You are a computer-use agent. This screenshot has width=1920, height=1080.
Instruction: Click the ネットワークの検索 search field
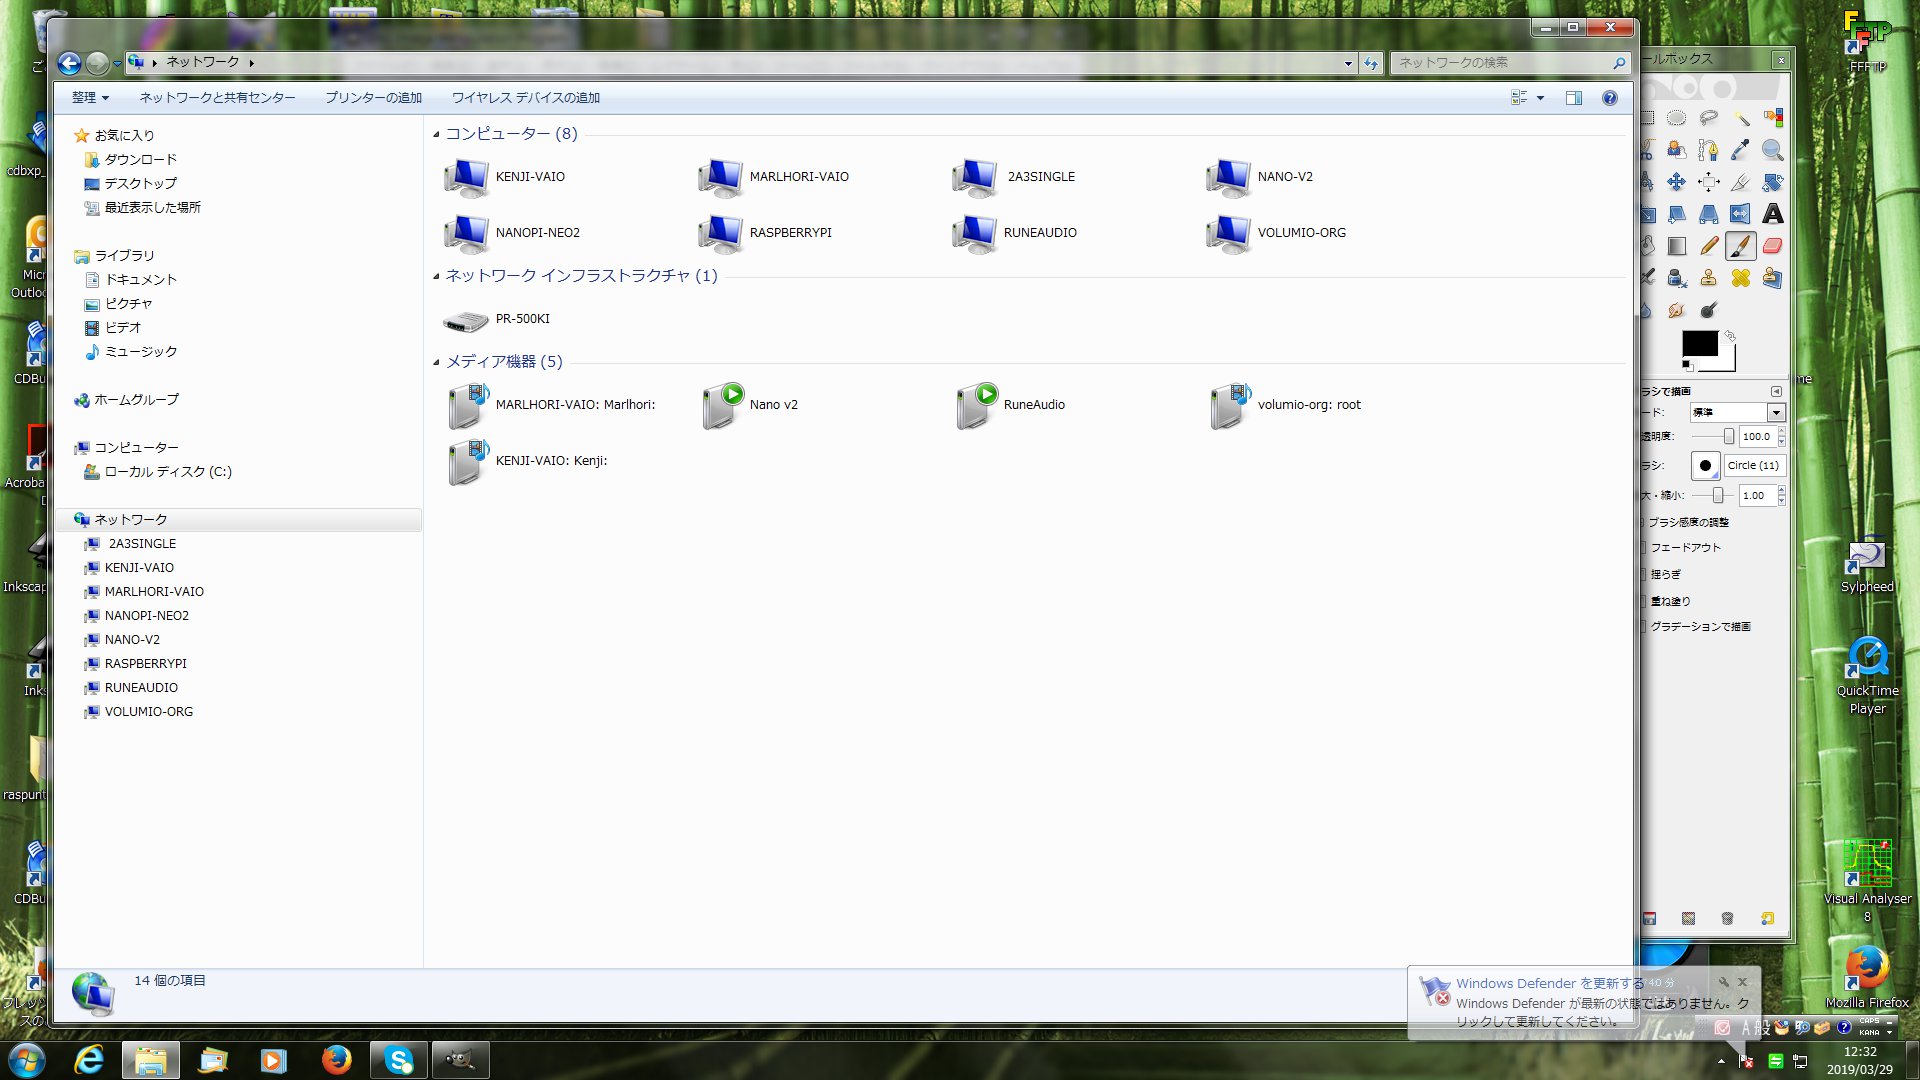(1500, 63)
